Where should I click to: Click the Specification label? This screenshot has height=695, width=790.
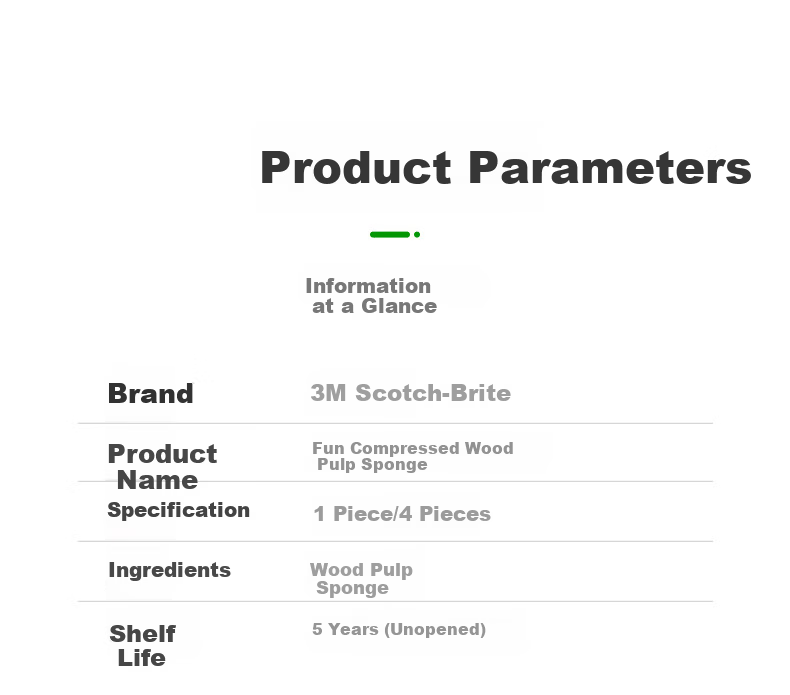tap(178, 510)
